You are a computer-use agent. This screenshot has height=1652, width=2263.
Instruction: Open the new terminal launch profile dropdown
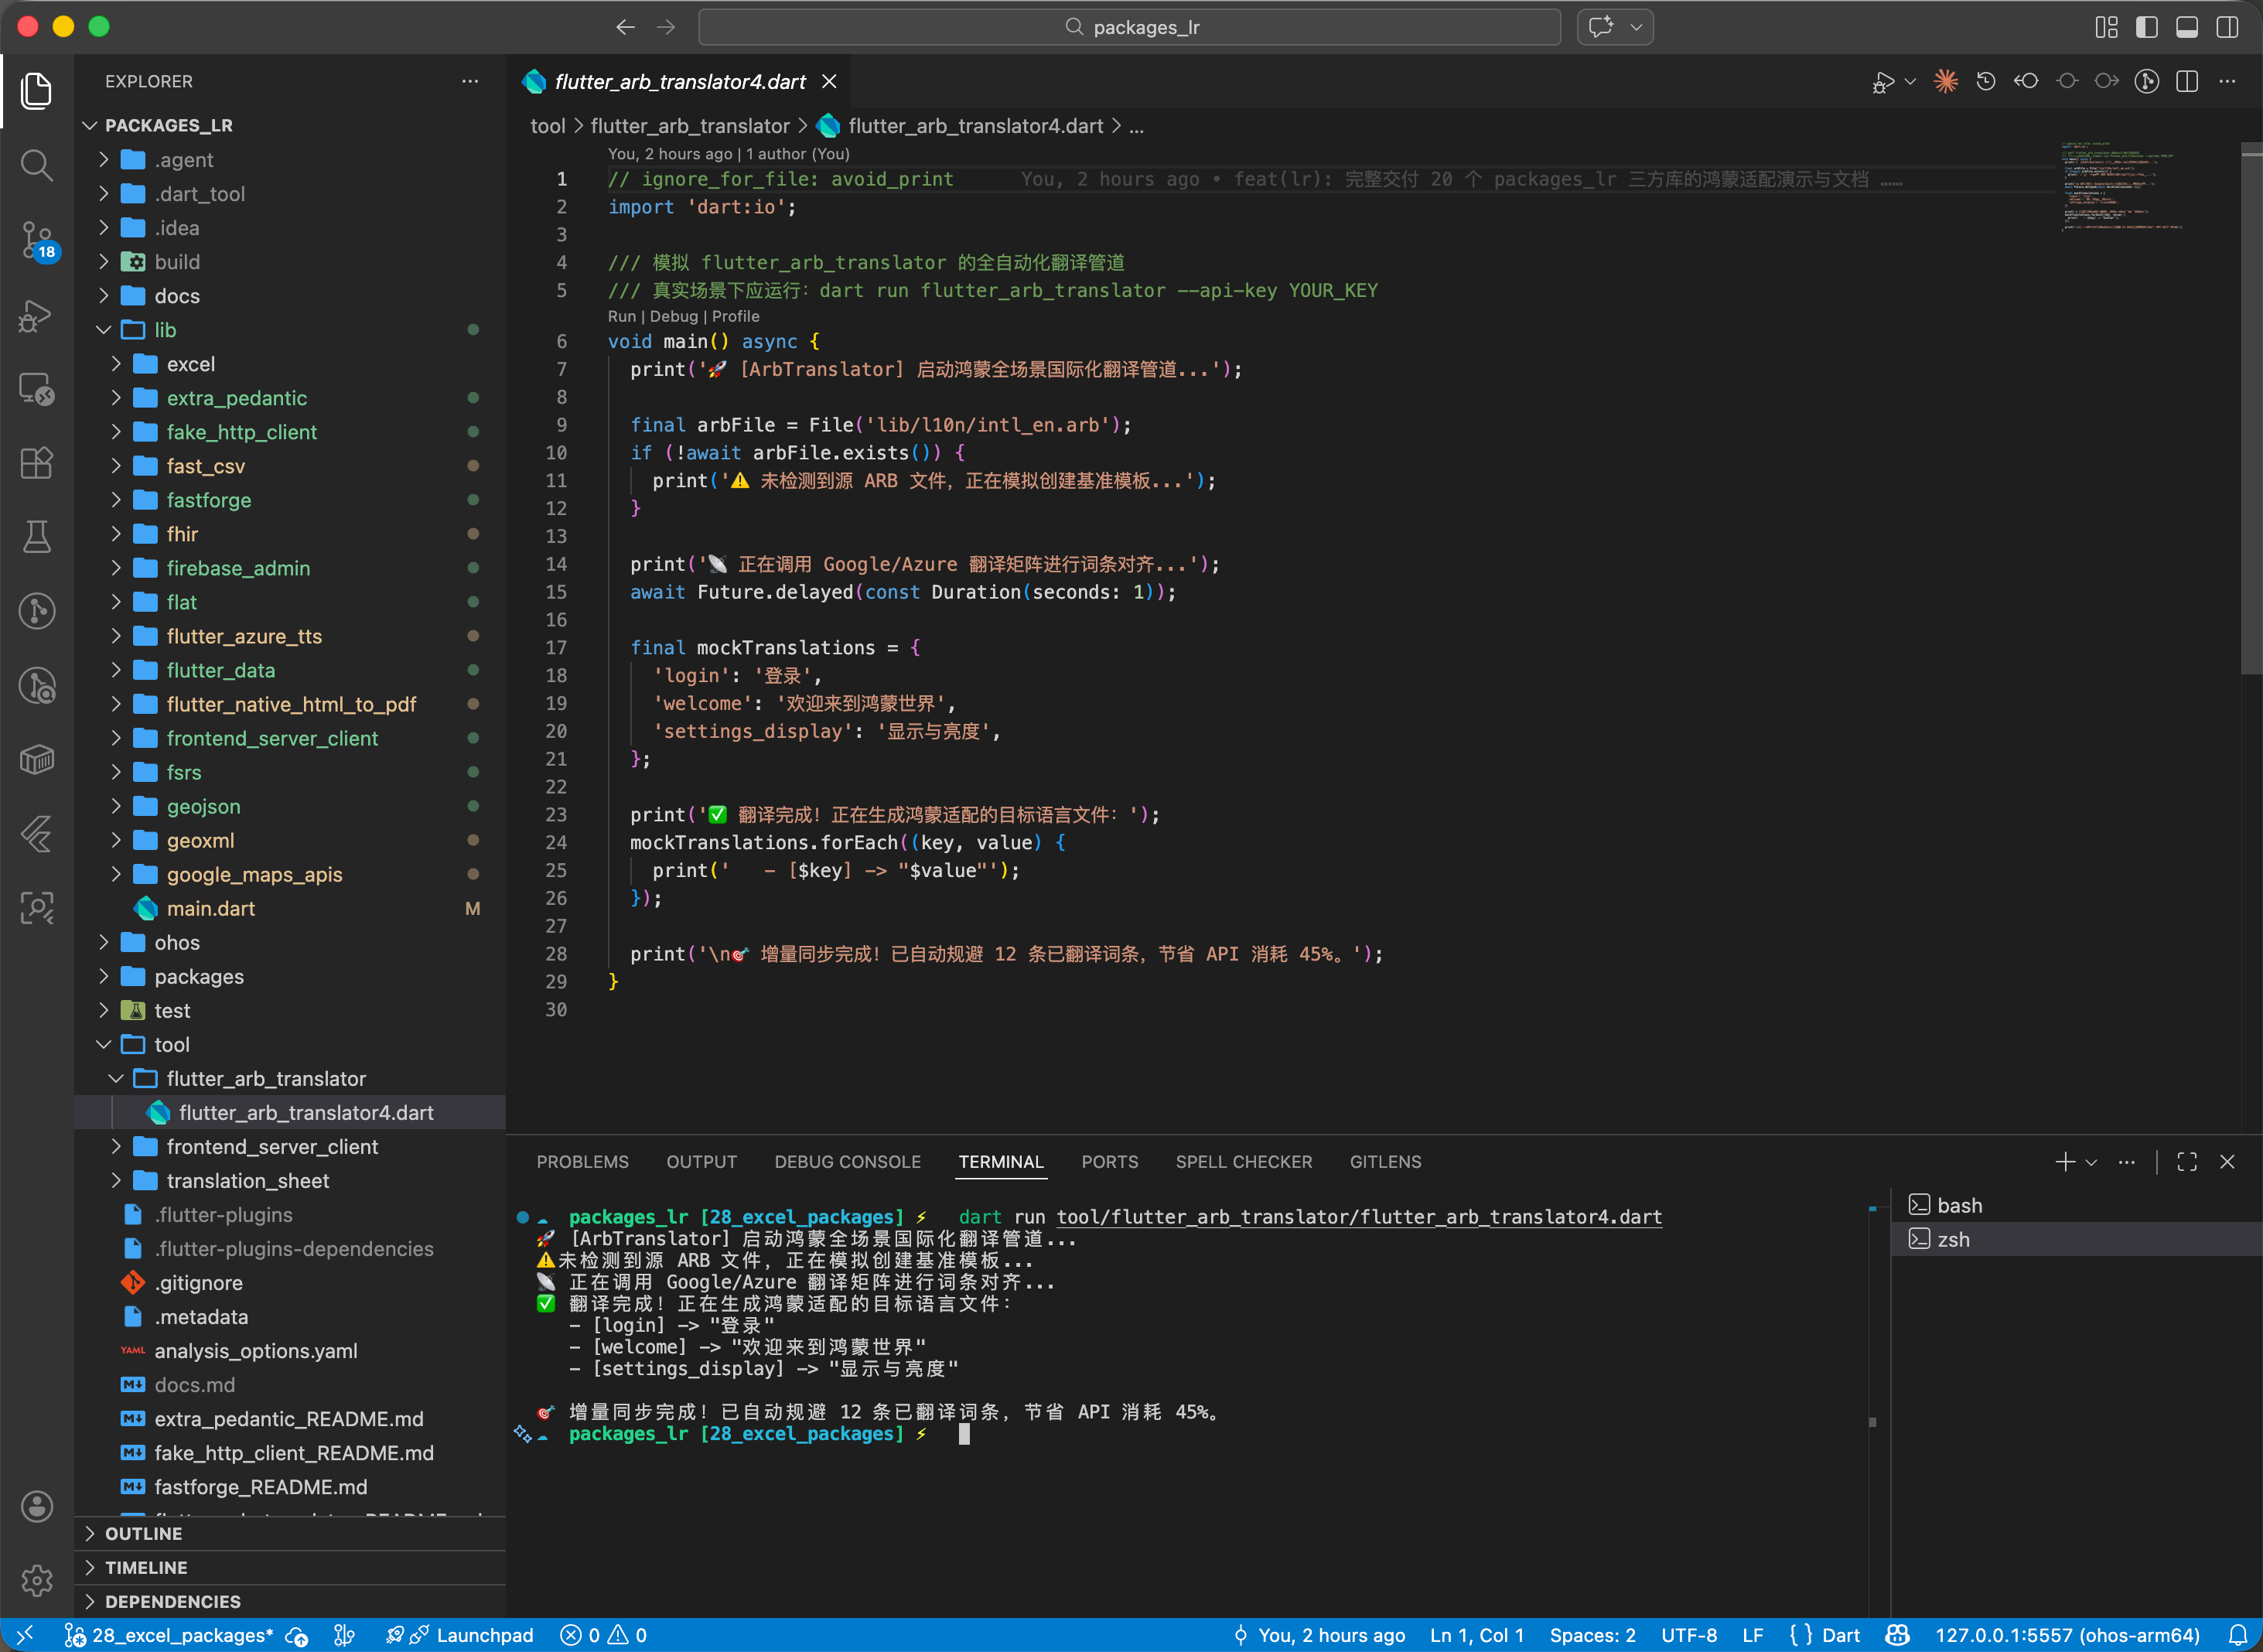pyautogui.click(x=2091, y=1162)
